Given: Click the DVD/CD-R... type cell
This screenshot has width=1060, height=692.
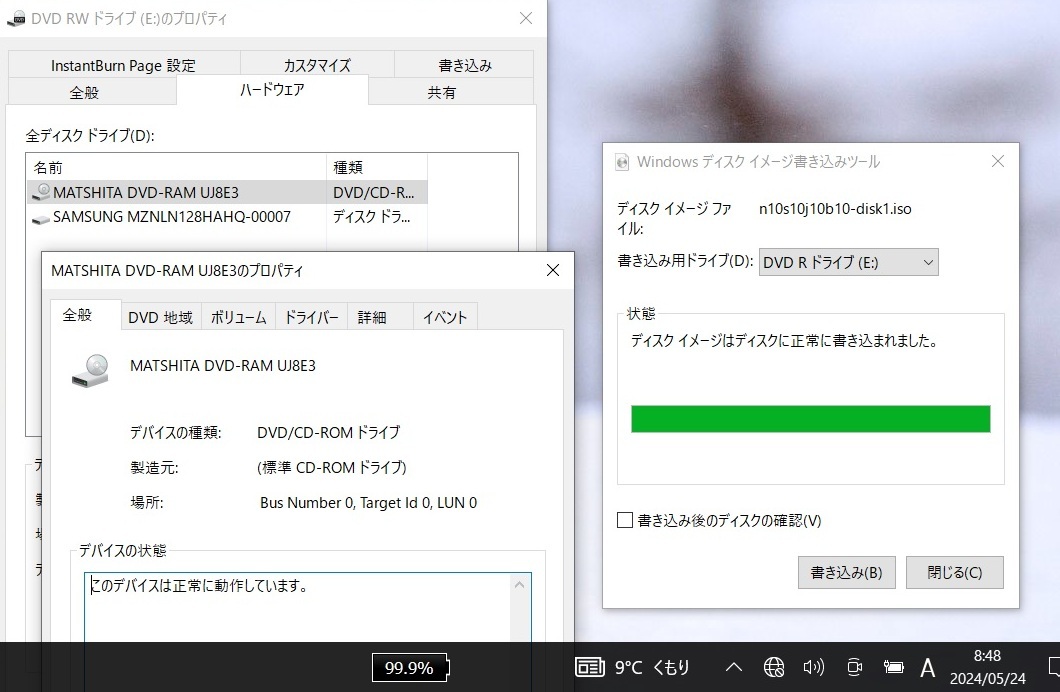Looking at the screenshot, I should 374,193.
